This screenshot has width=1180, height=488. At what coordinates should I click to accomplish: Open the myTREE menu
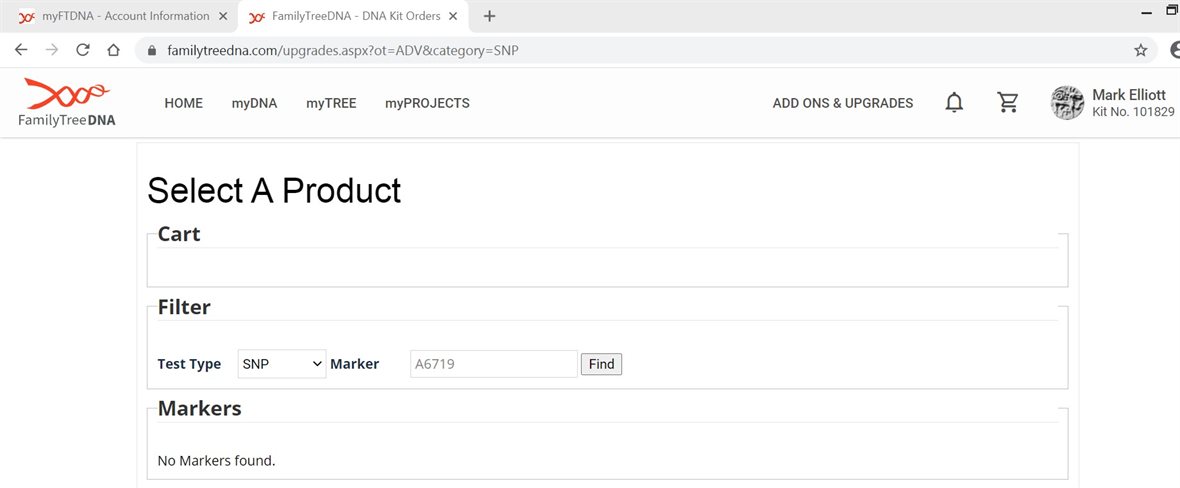[331, 103]
